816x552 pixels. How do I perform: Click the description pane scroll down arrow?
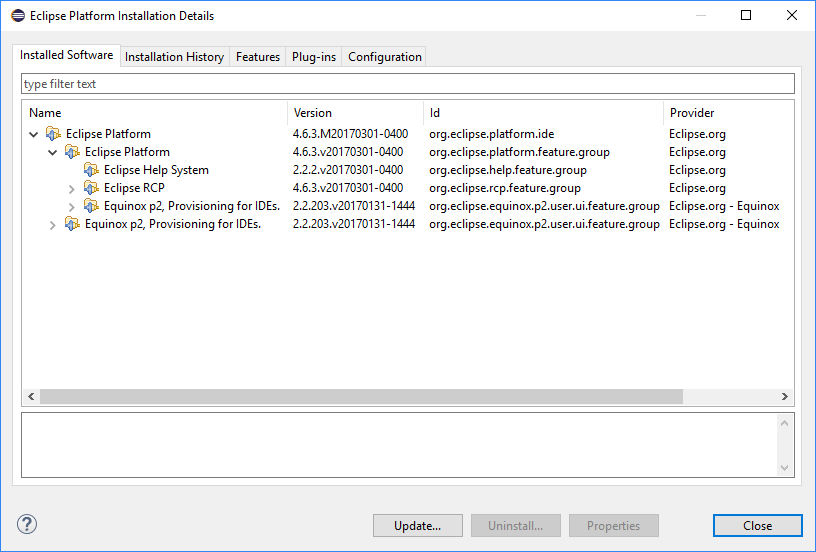[785, 468]
